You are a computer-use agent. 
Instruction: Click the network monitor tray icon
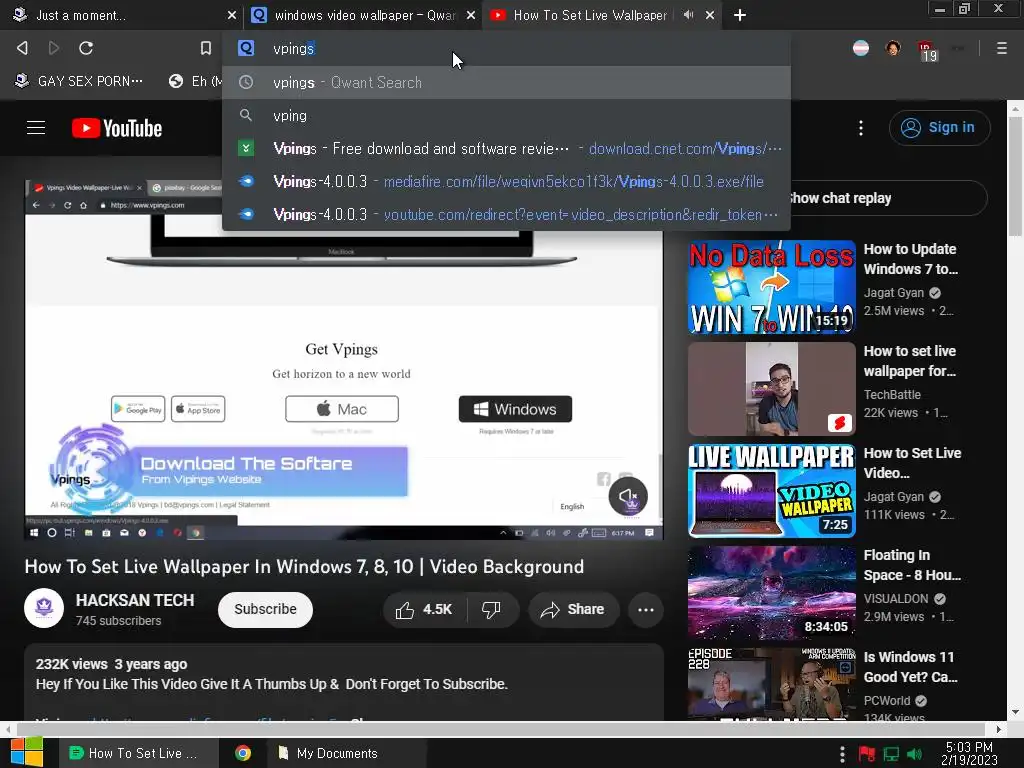click(891, 754)
